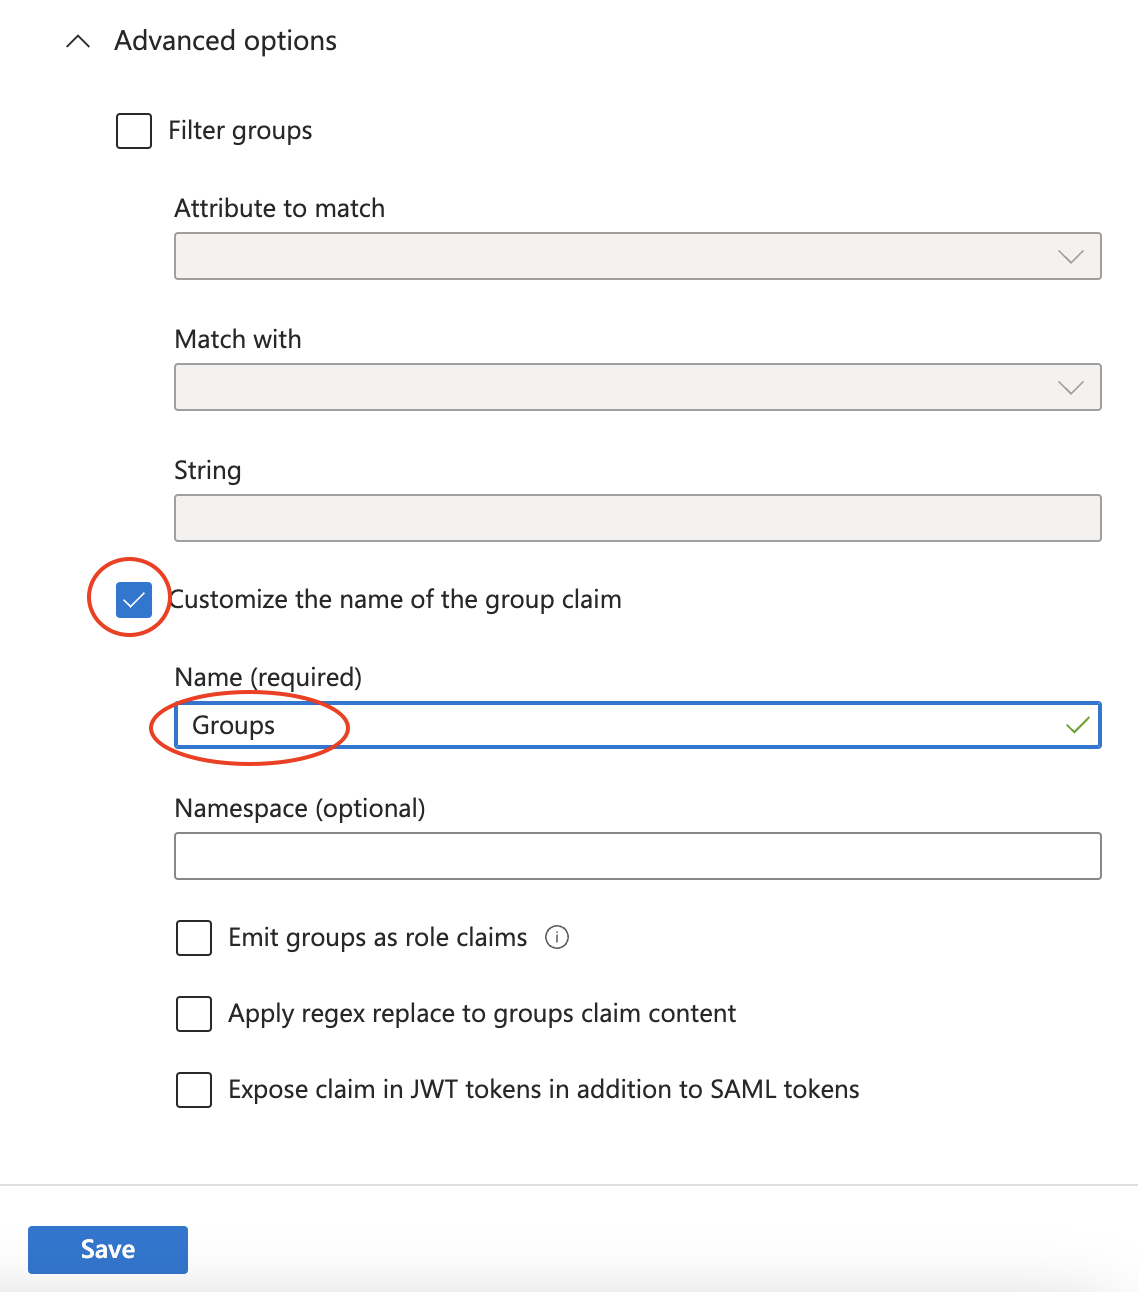This screenshot has width=1138, height=1292.
Task: Click the info icon beside role claims
Action: (x=557, y=937)
